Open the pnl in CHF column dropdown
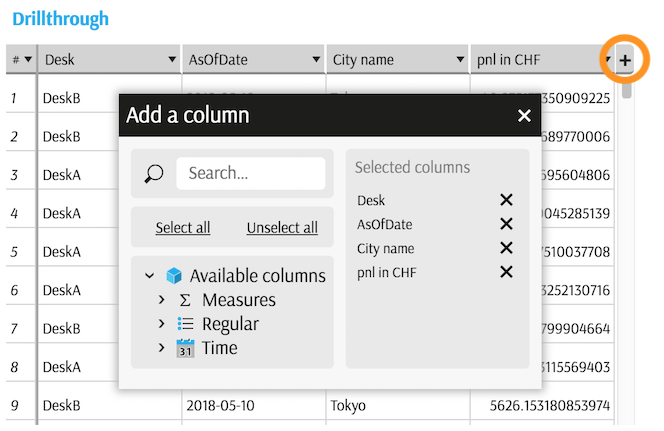 (x=607, y=59)
